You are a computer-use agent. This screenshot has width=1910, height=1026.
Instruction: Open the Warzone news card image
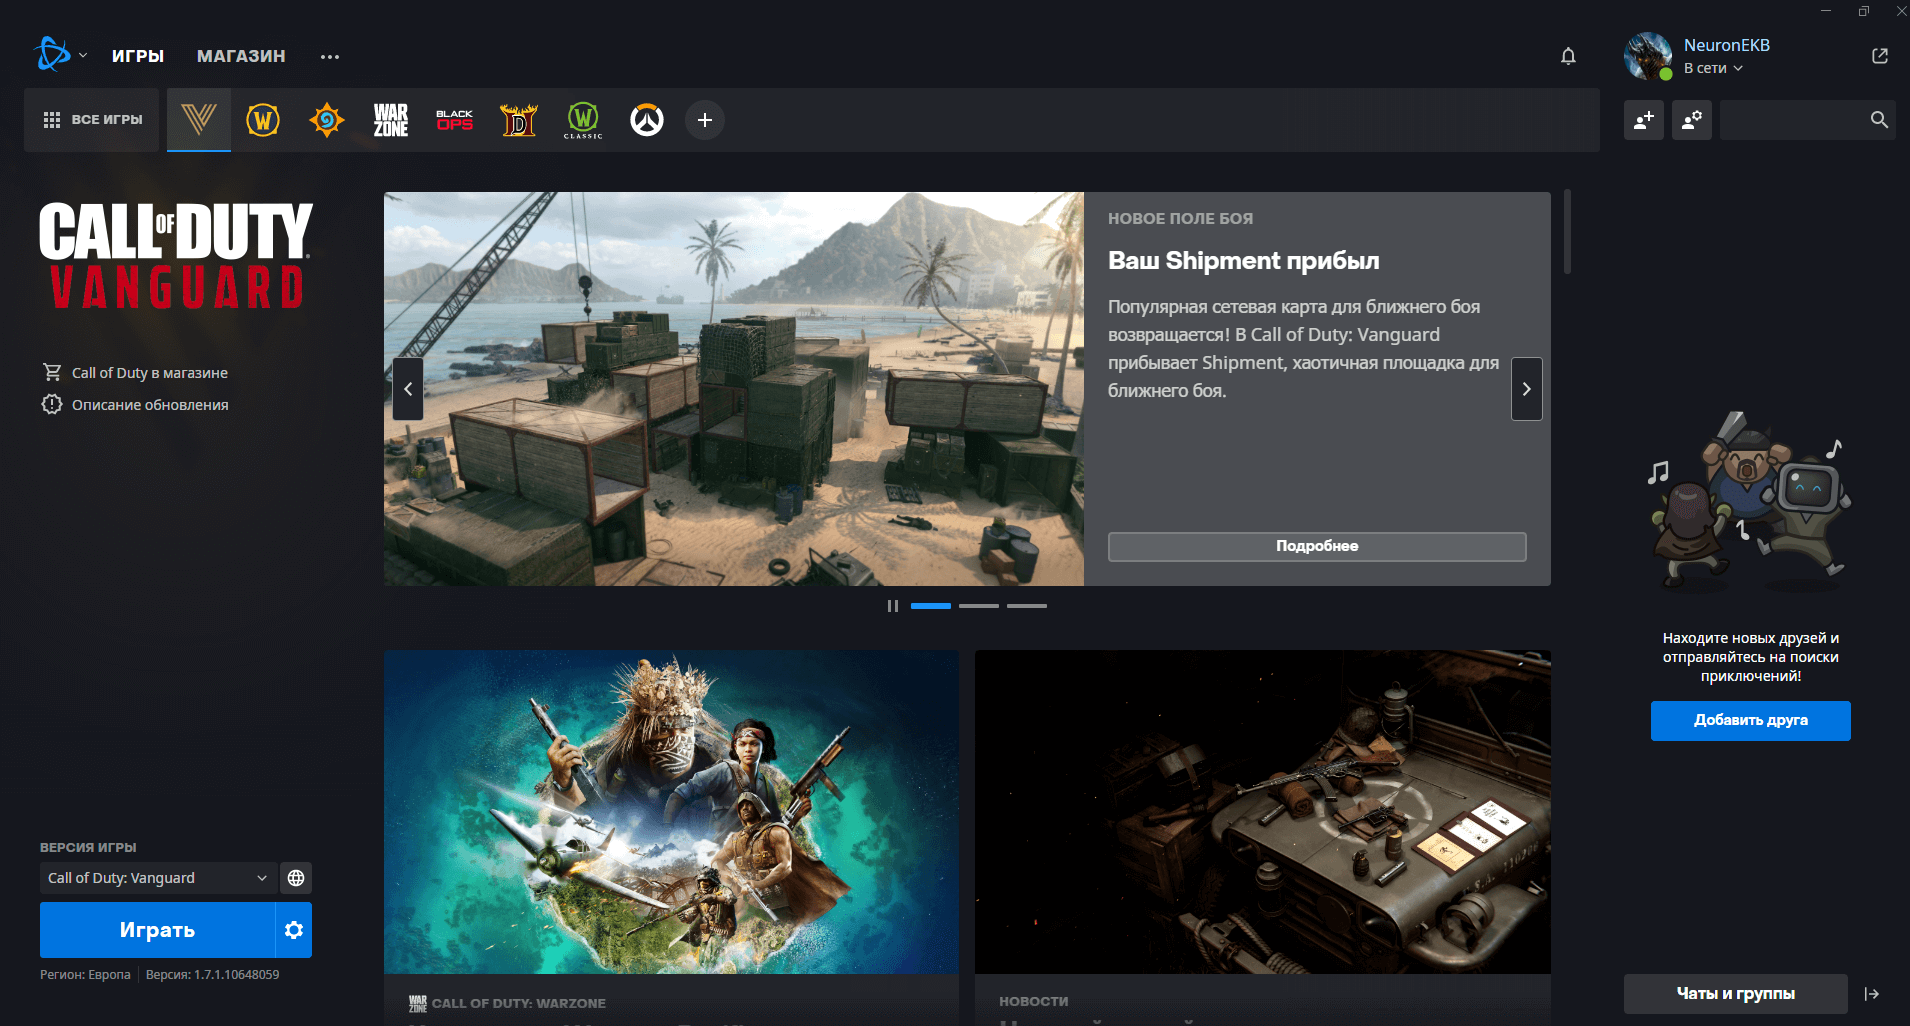671,812
